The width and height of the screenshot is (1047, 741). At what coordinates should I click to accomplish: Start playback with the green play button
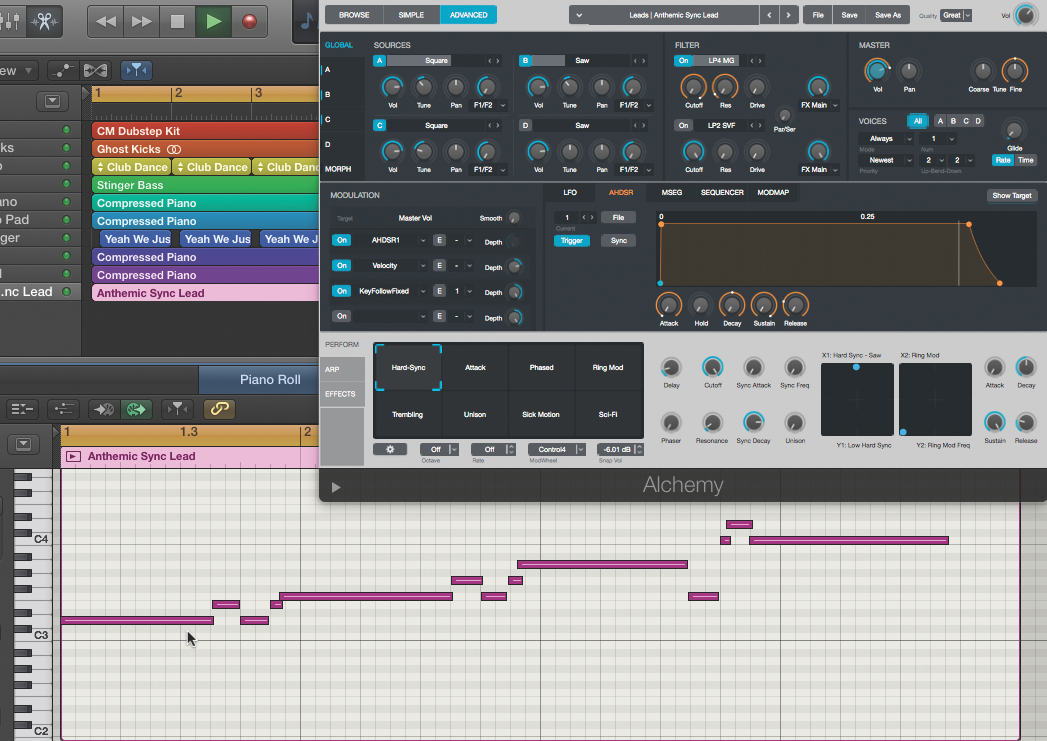coord(213,21)
